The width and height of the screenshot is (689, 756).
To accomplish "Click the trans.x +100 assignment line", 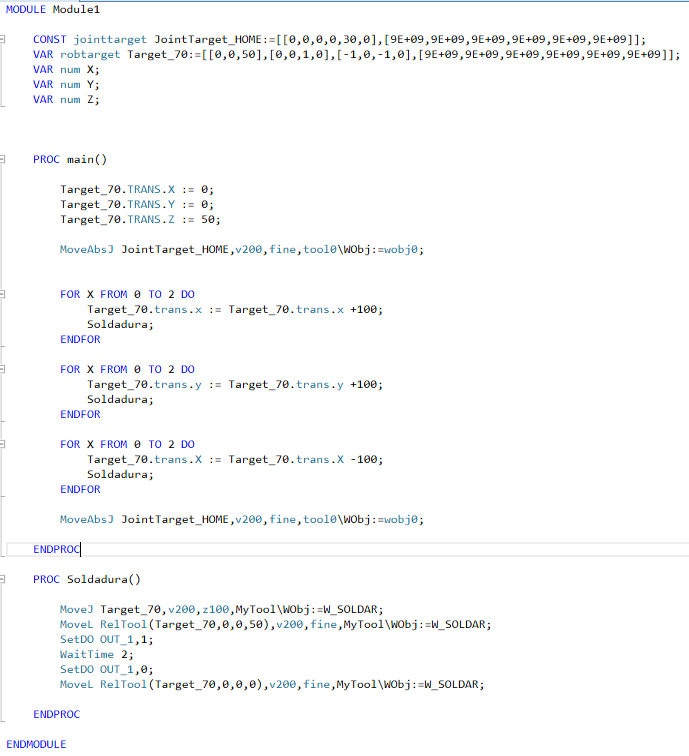I will [235, 309].
